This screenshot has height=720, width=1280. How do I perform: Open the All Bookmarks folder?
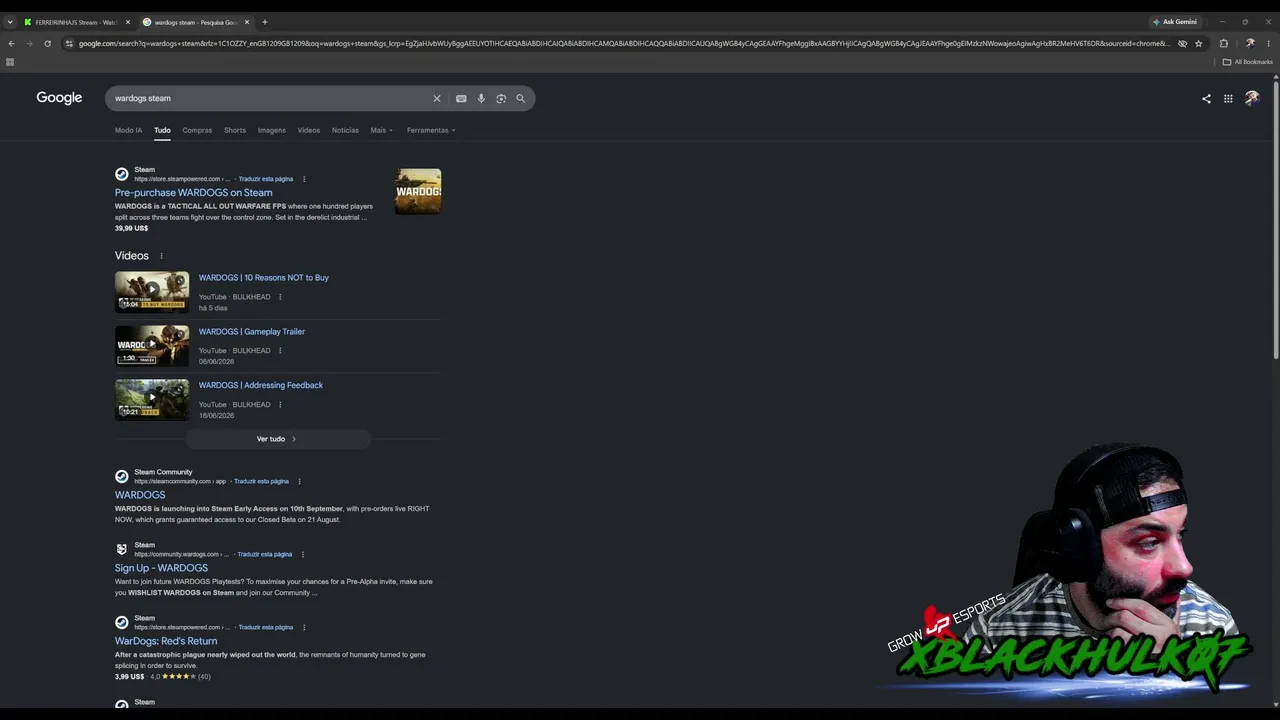click(1248, 62)
